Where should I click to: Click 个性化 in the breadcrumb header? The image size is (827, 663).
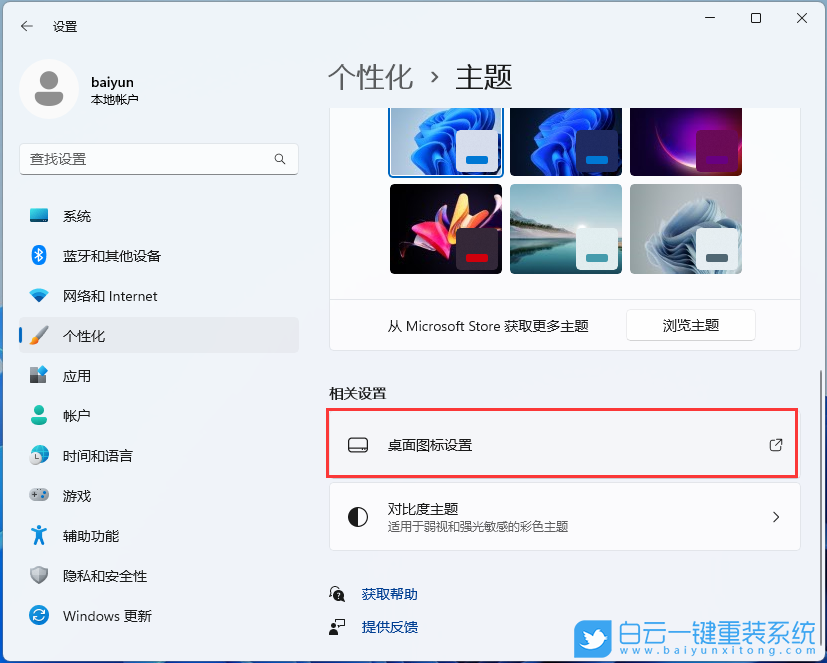(371, 77)
